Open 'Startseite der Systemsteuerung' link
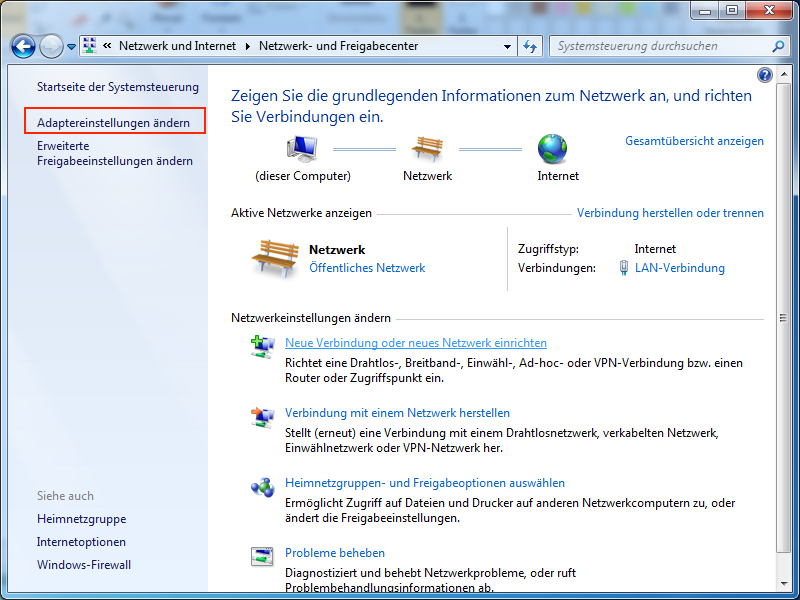Image resolution: width=800 pixels, height=600 pixels. [x=118, y=87]
